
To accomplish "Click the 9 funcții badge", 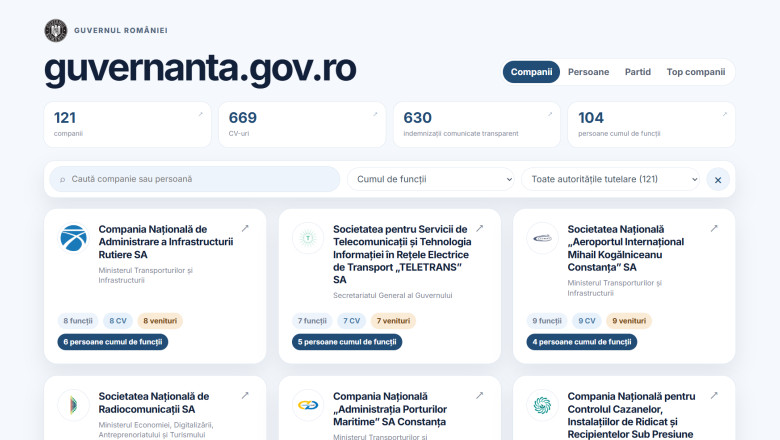I will [547, 321].
